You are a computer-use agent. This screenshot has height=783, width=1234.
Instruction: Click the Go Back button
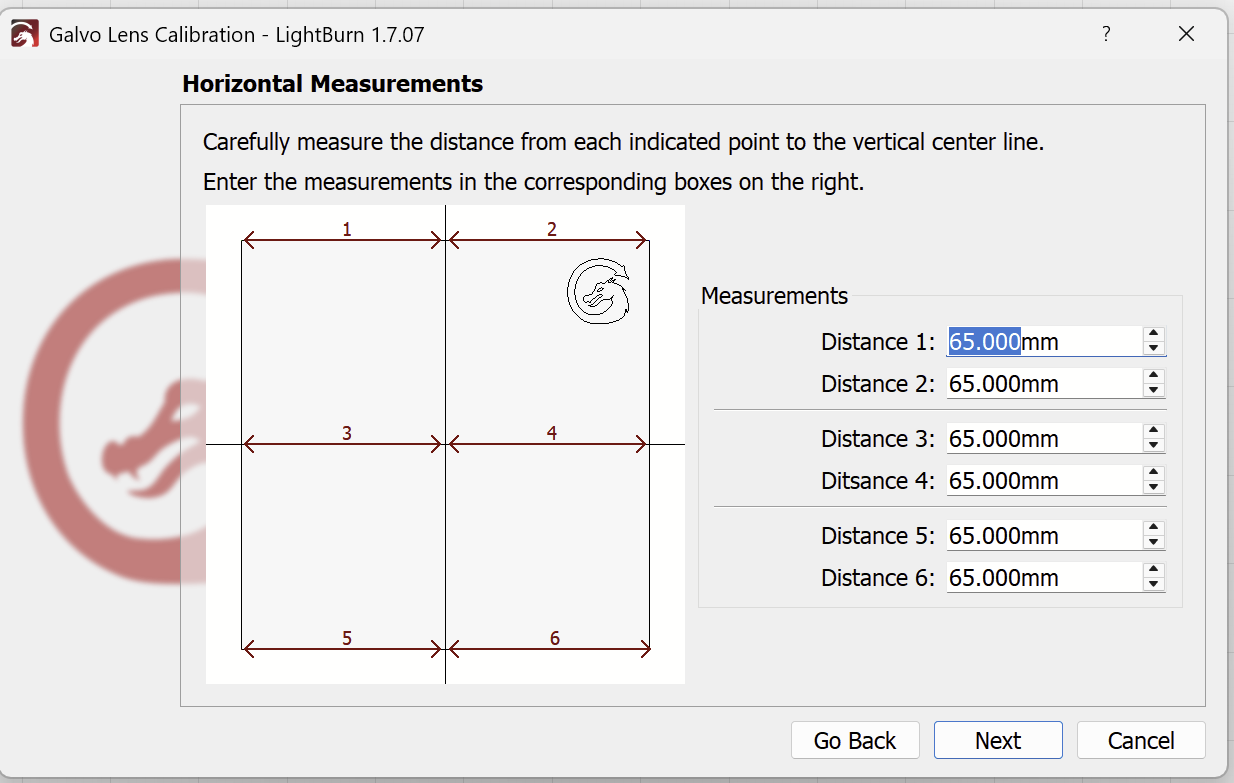pyautogui.click(x=855, y=740)
